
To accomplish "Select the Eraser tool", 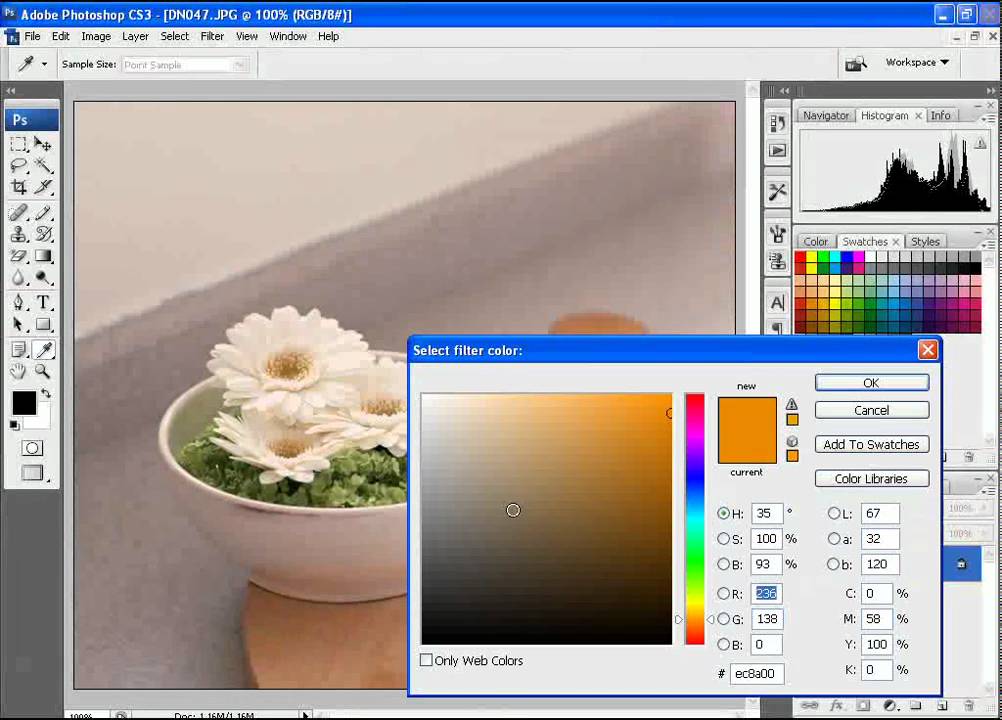I will point(19,256).
